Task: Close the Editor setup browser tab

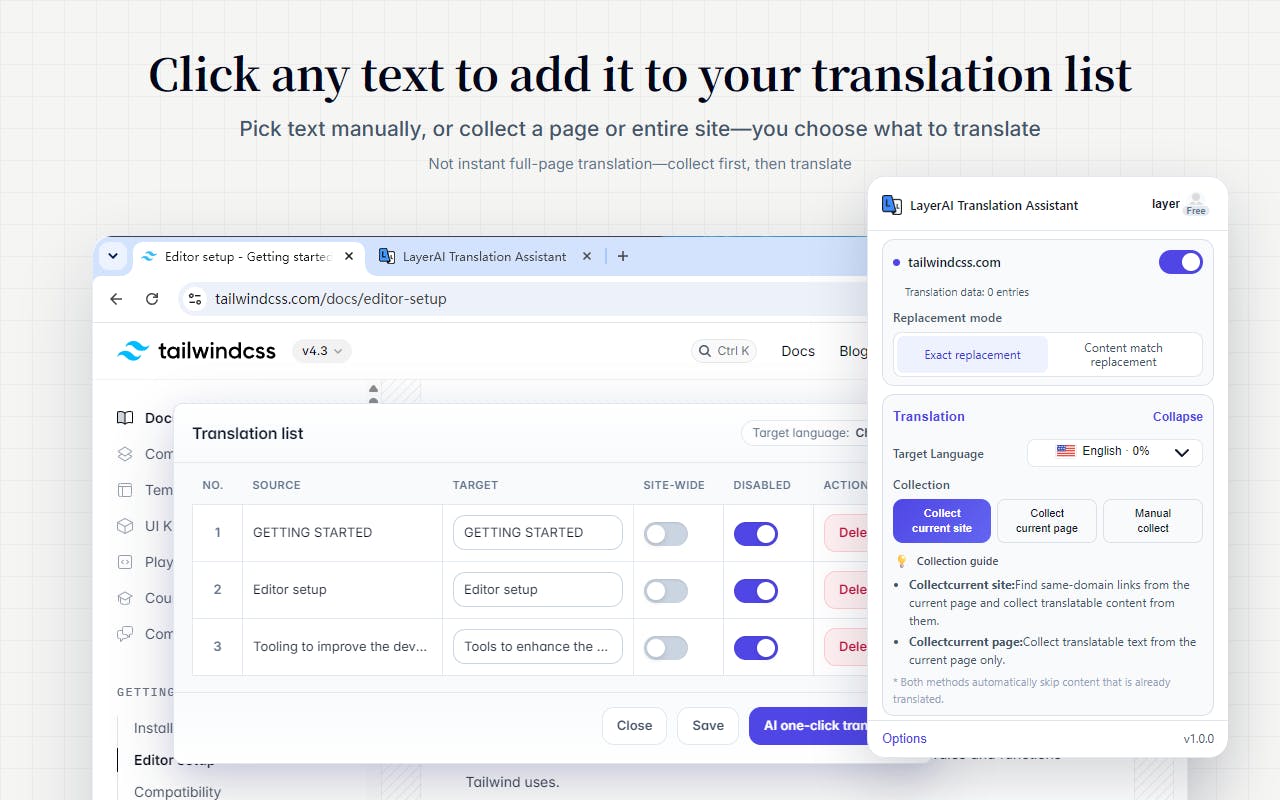Action: point(349,256)
